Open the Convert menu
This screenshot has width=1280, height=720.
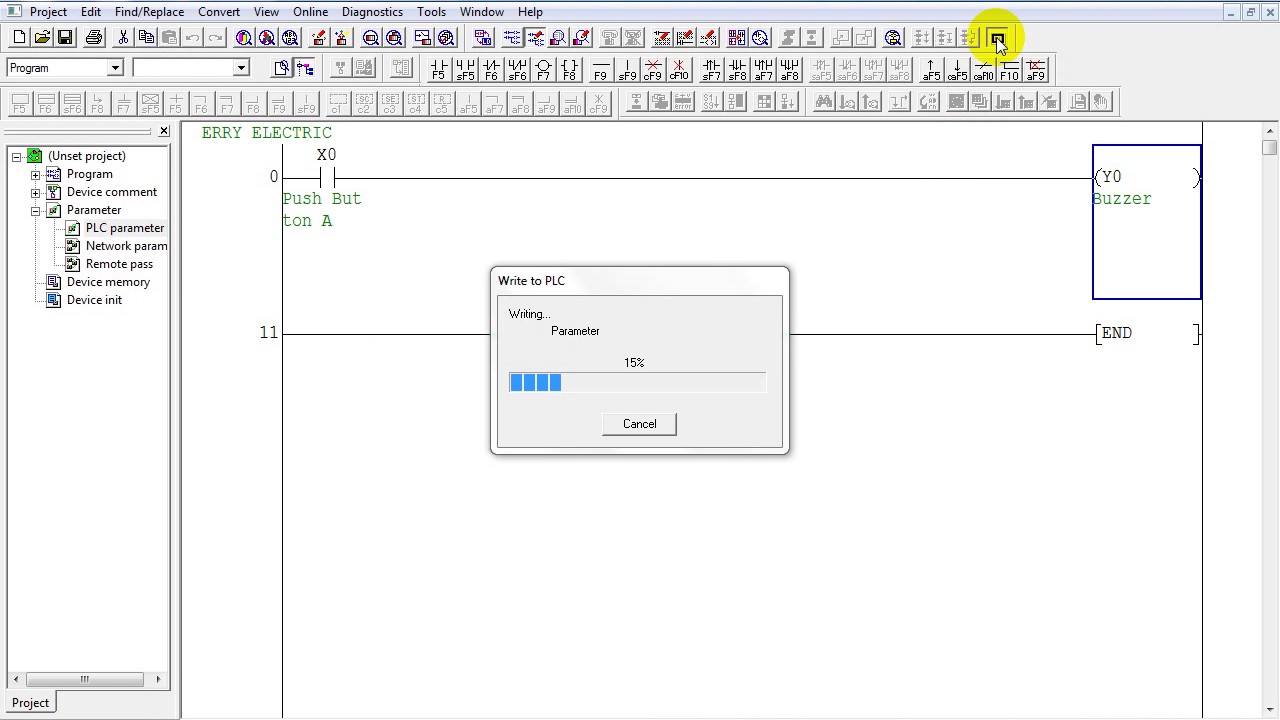pyautogui.click(x=219, y=12)
